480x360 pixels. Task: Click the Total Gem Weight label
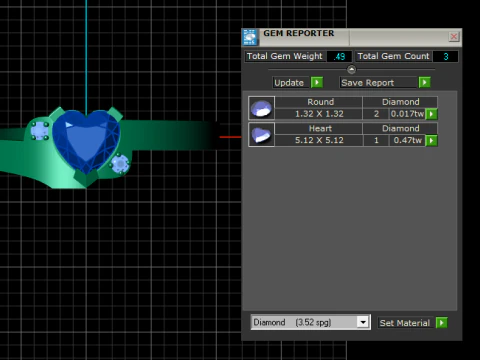coord(285,56)
